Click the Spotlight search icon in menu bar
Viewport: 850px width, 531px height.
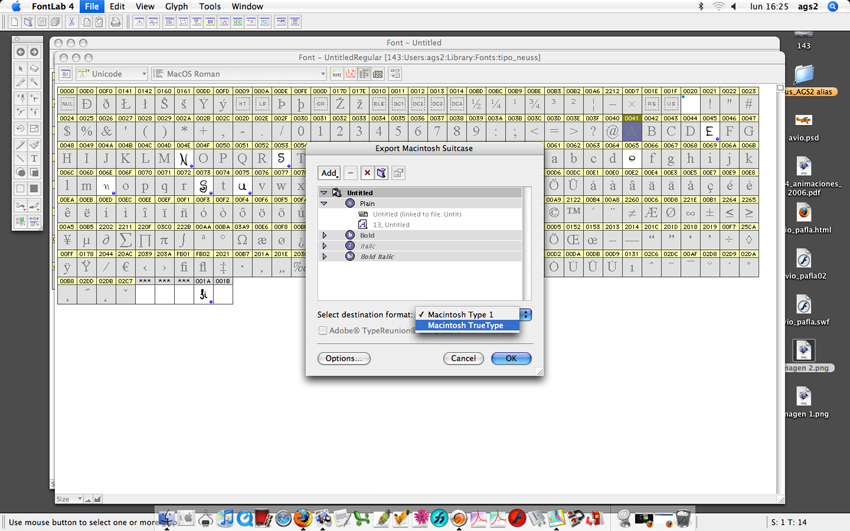click(x=833, y=7)
